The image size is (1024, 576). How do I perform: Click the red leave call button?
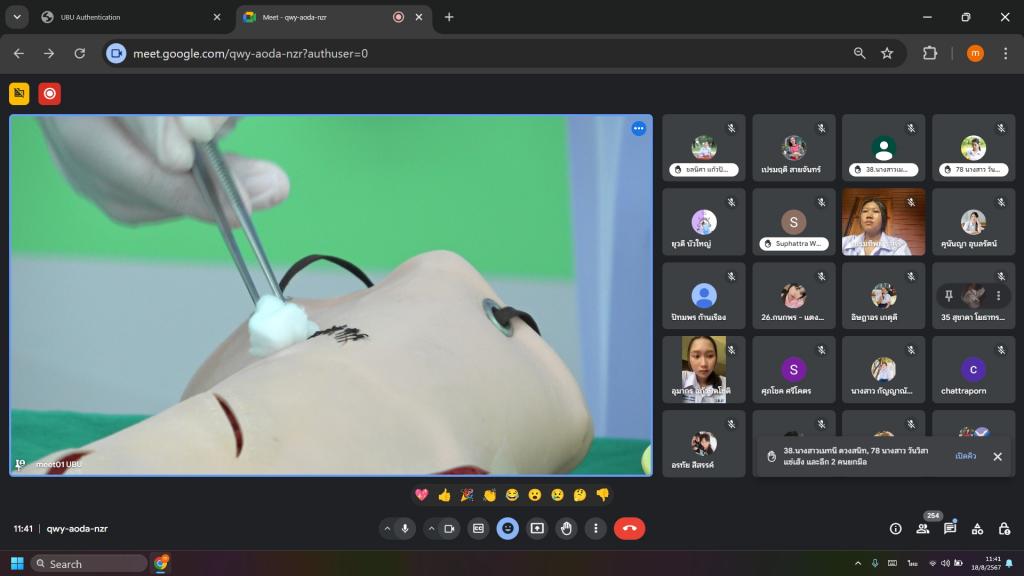point(629,529)
